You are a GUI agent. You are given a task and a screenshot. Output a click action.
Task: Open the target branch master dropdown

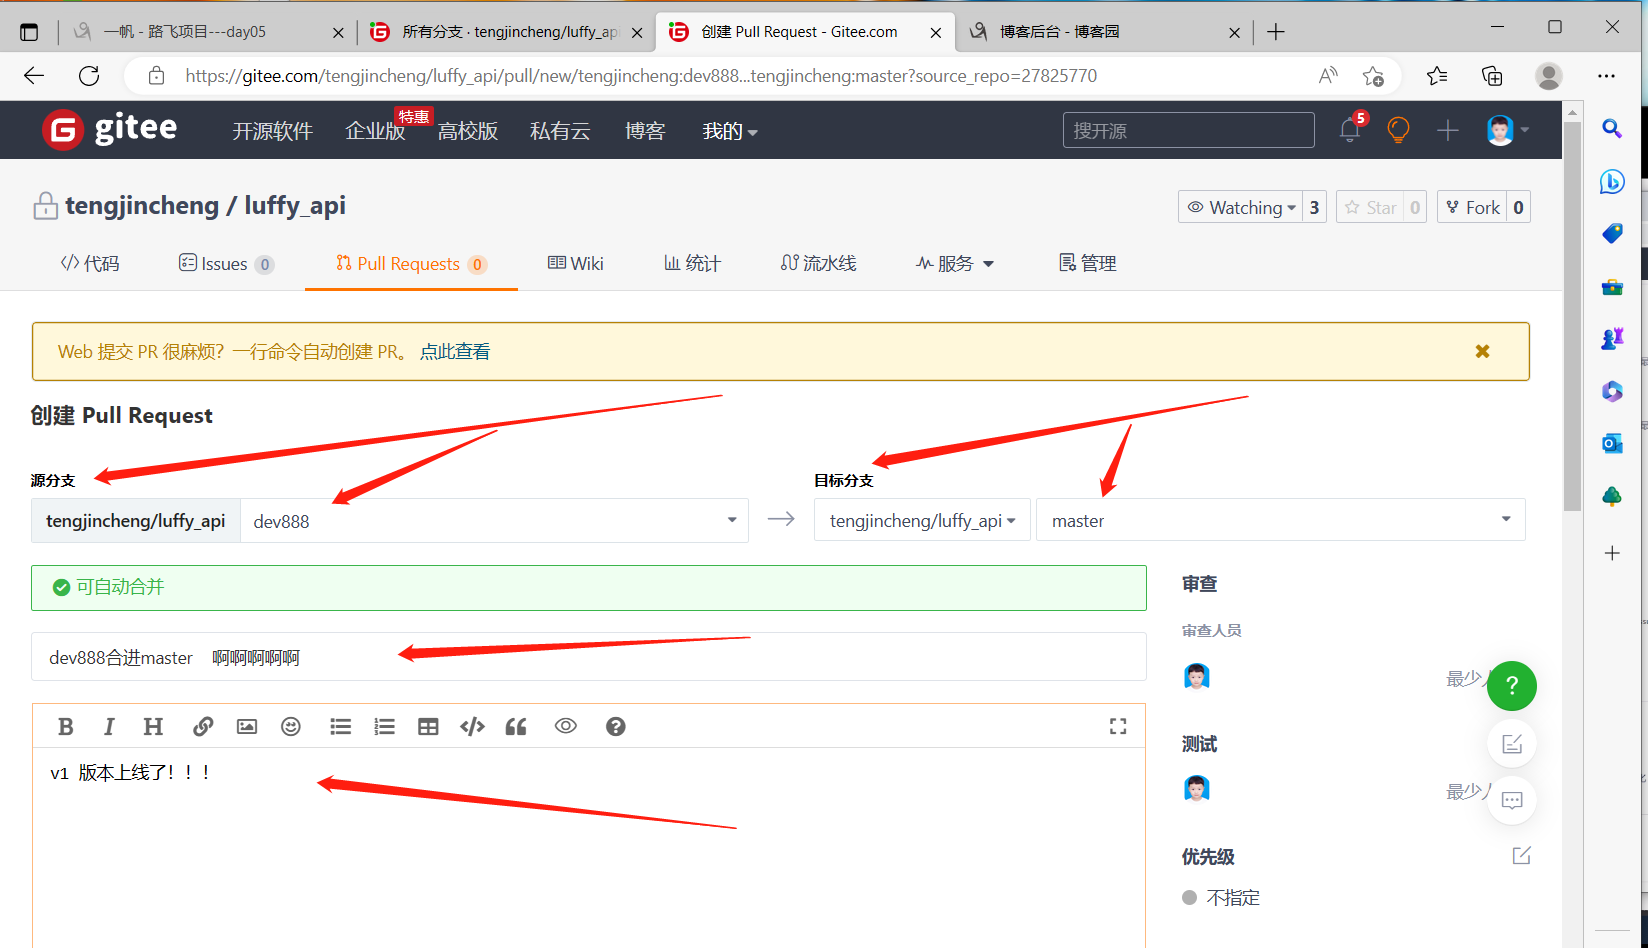(x=1281, y=520)
